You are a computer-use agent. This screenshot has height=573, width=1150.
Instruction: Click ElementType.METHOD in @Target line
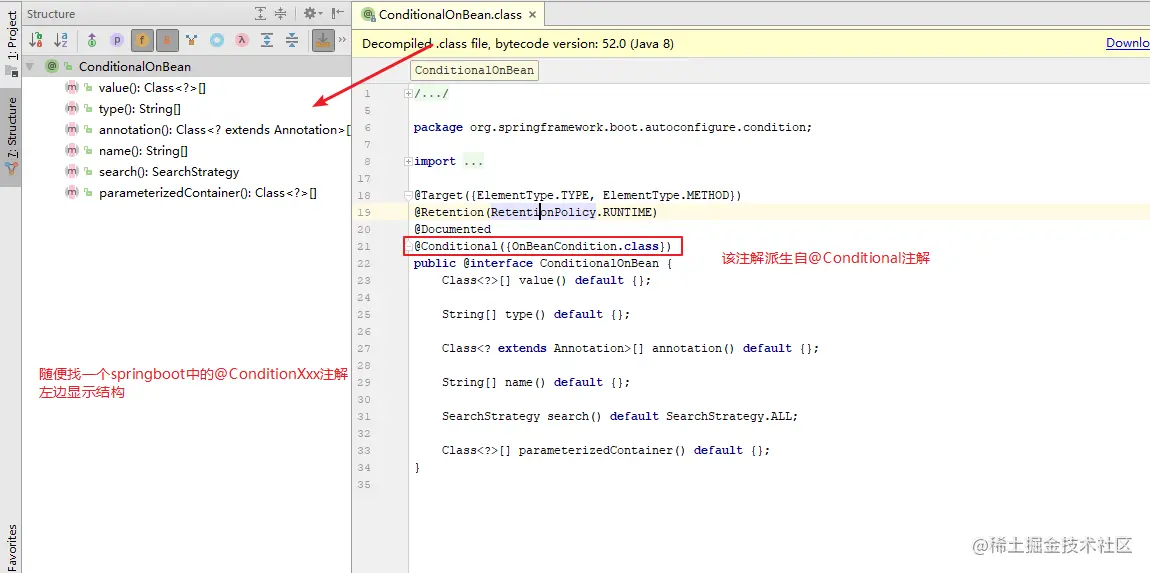click(x=666, y=195)
